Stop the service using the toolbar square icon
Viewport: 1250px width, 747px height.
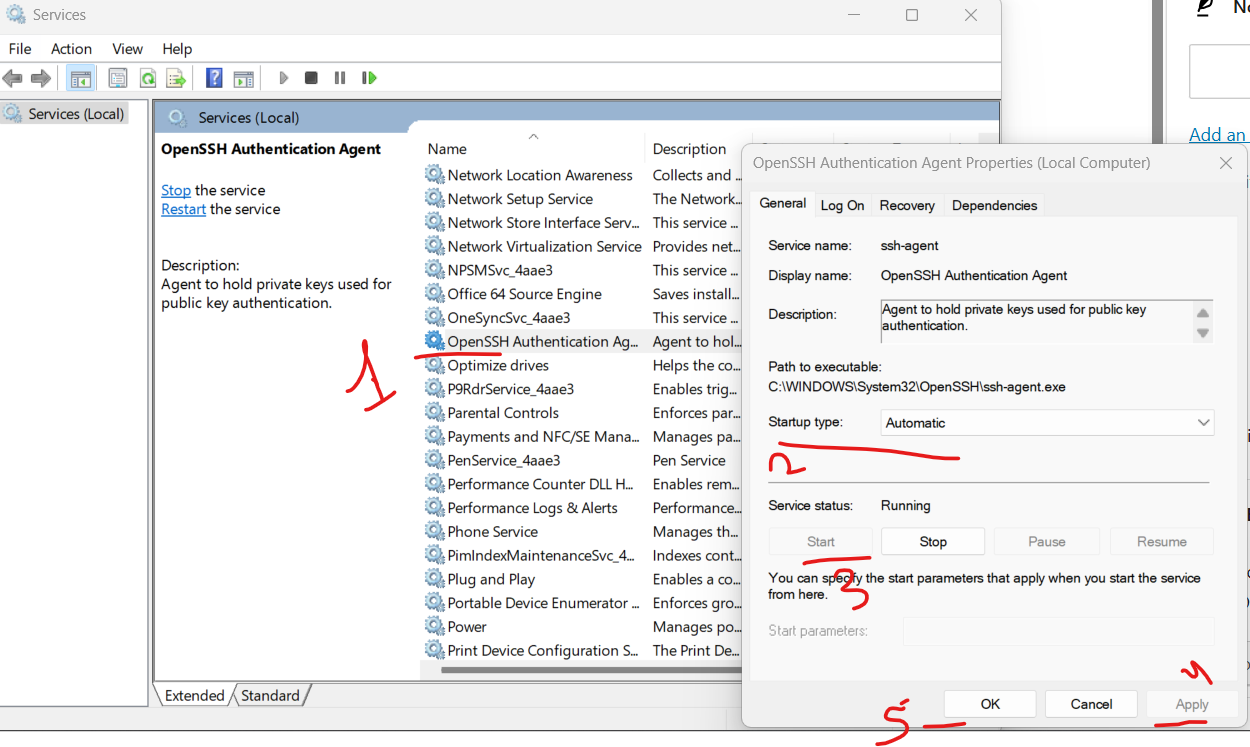tap(310, 77)
